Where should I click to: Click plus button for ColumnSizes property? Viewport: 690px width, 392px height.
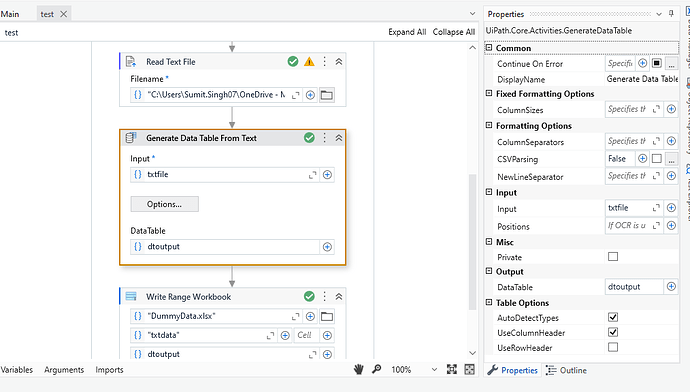[x=671, y=109]
